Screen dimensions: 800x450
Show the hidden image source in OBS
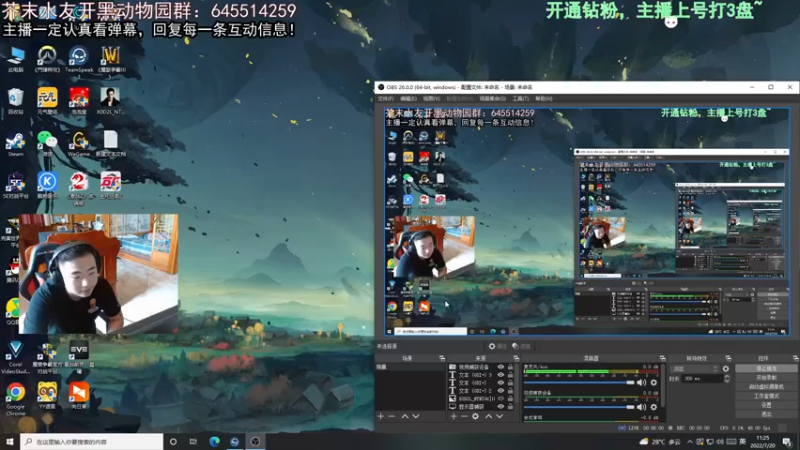tap(501, 398)
